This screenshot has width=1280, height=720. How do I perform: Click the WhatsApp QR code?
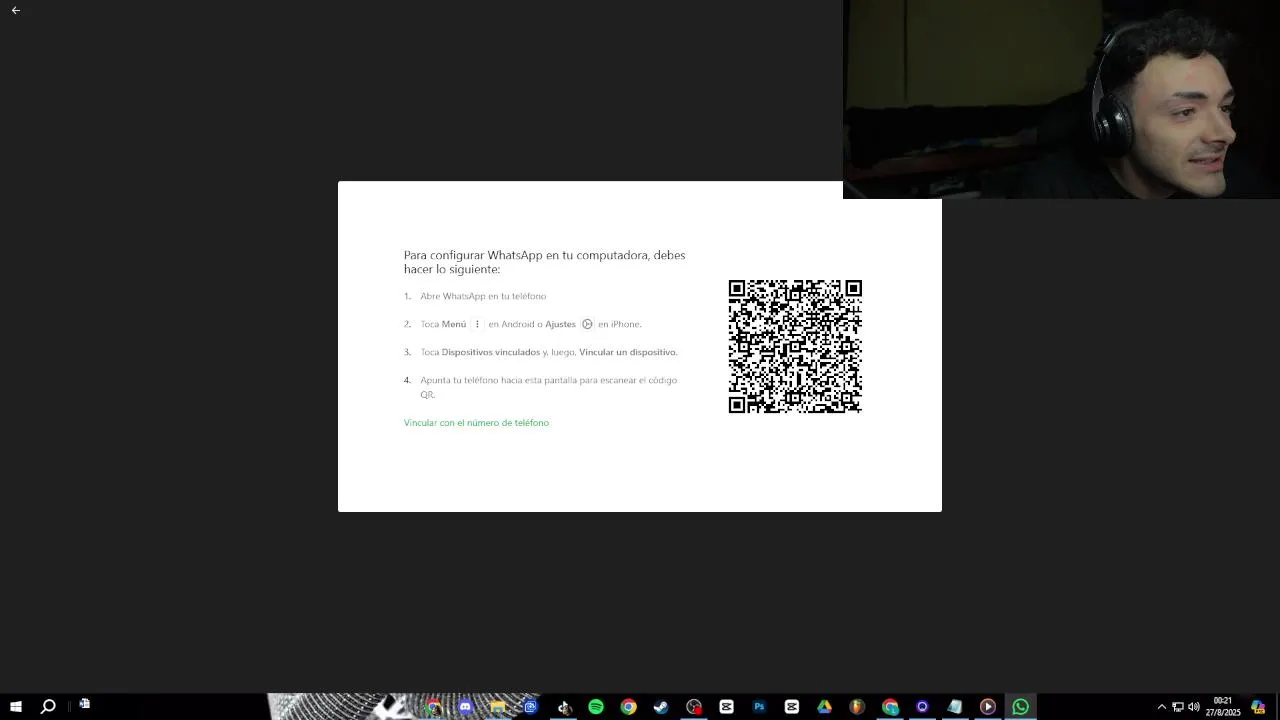795,346
